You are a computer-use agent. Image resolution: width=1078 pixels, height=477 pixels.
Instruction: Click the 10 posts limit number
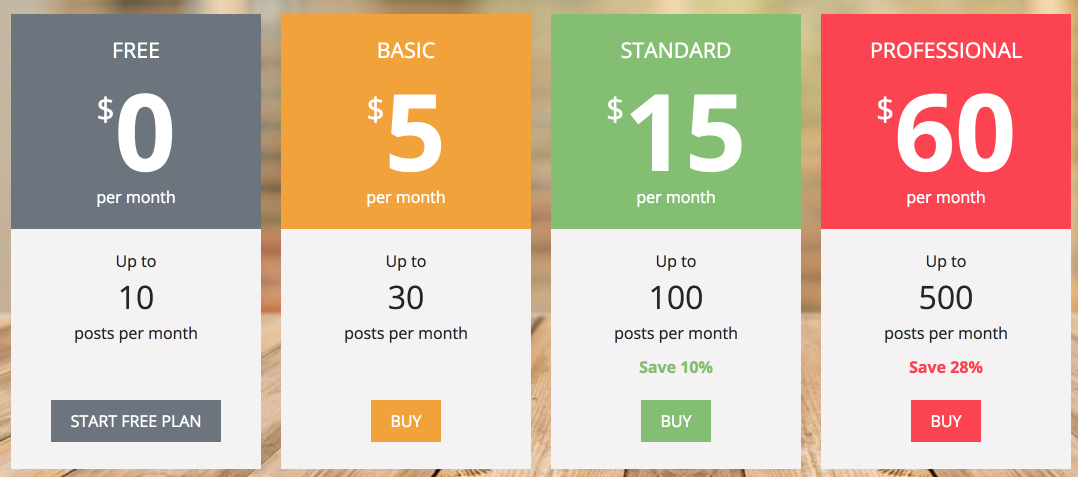[x=136, y=297]
